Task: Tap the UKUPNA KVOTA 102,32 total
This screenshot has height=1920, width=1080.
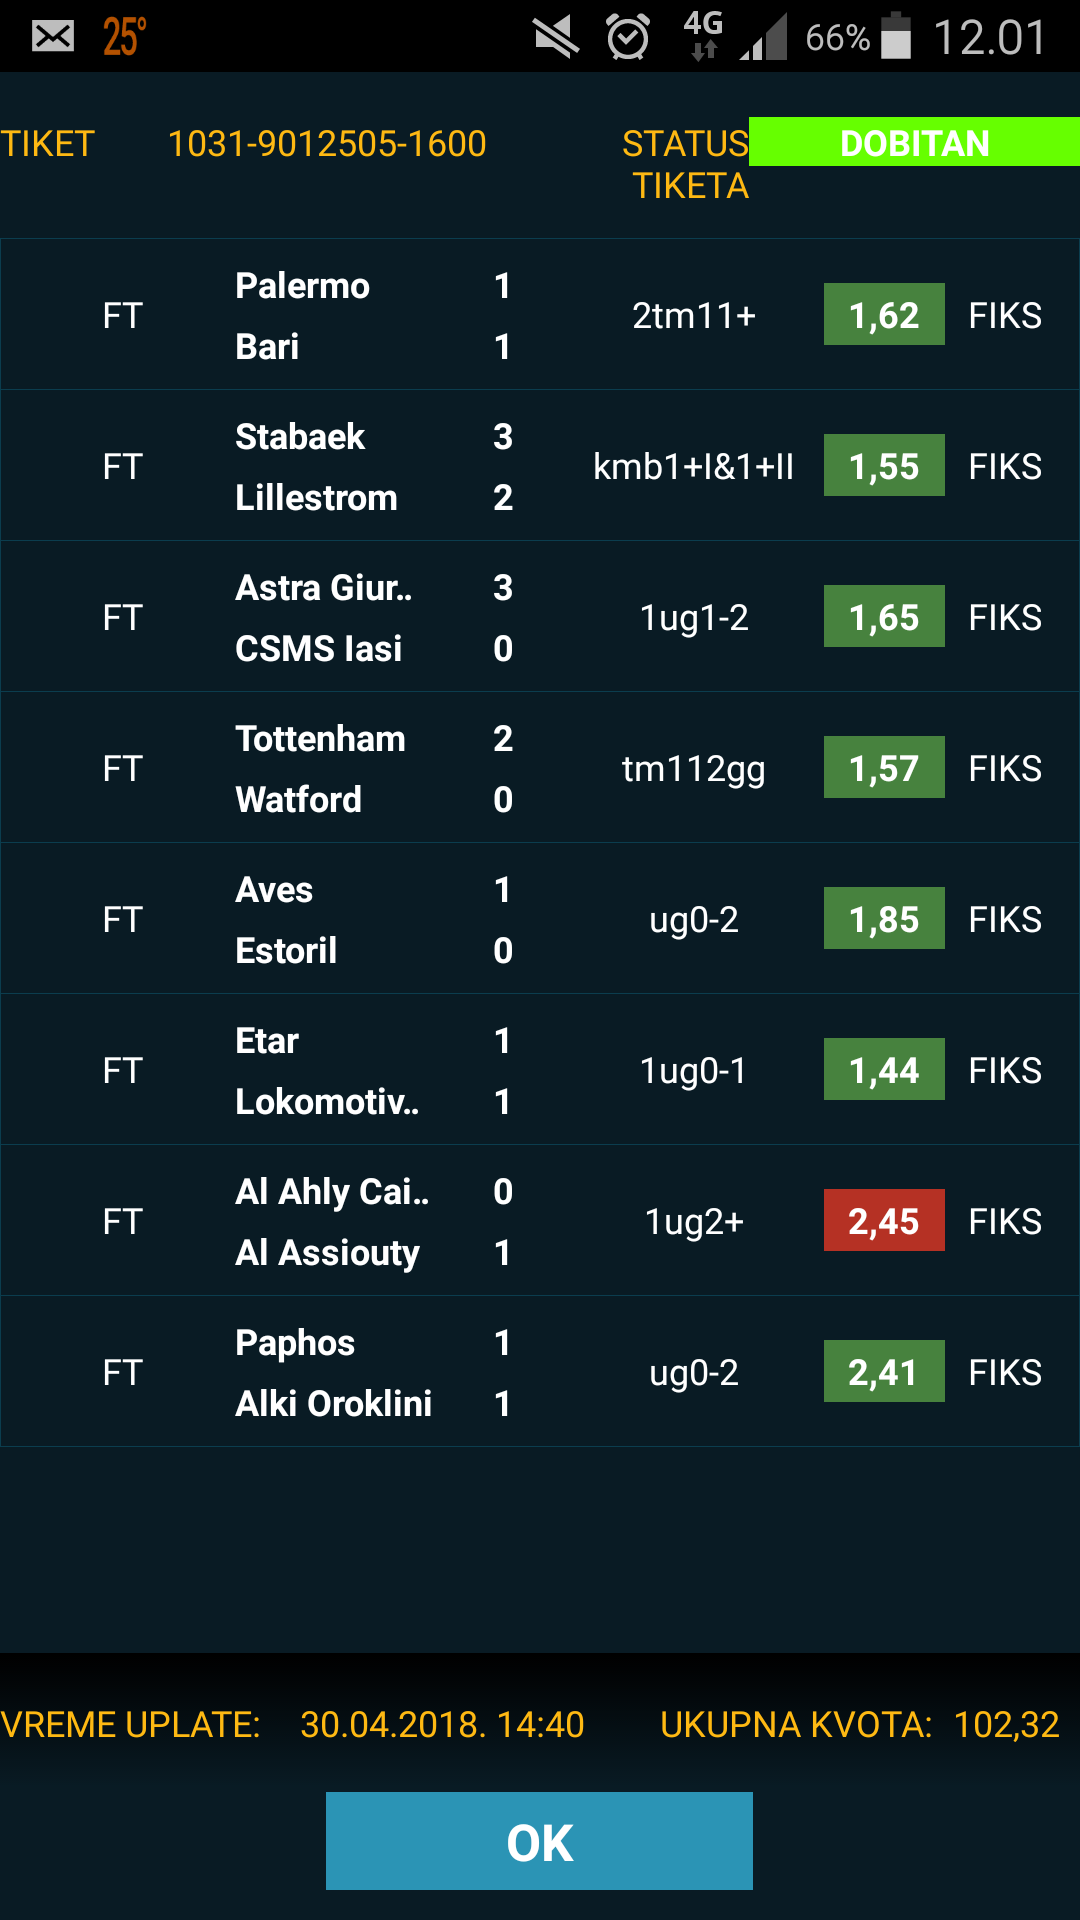Action: pyautogui.click(x=859, y=1725)
